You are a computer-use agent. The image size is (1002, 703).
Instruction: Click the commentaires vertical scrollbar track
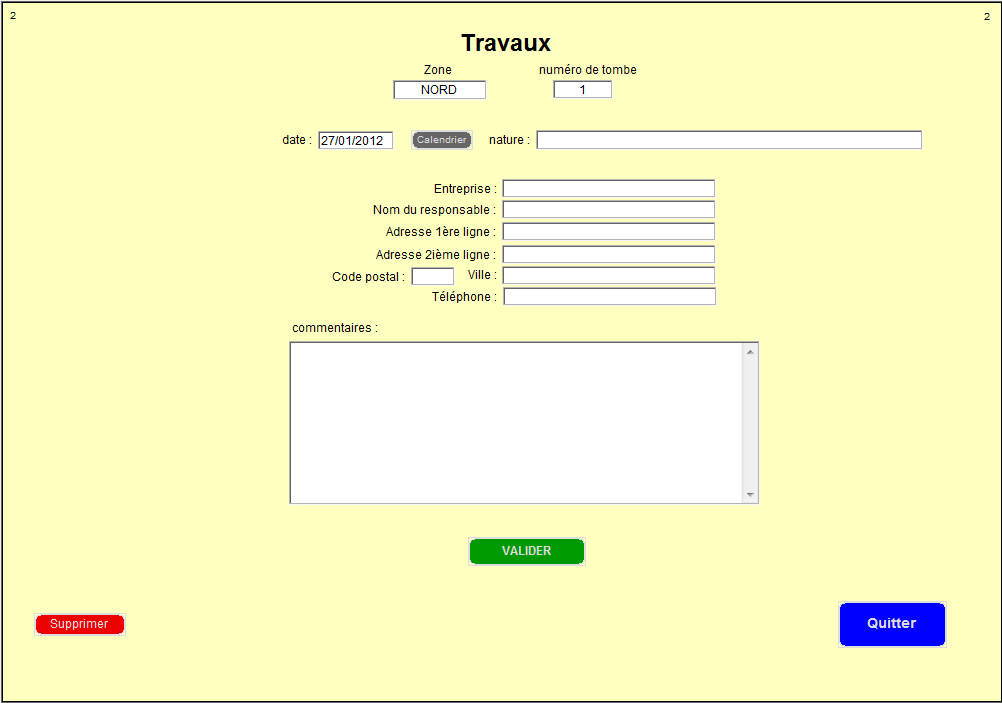click(750, 422)
